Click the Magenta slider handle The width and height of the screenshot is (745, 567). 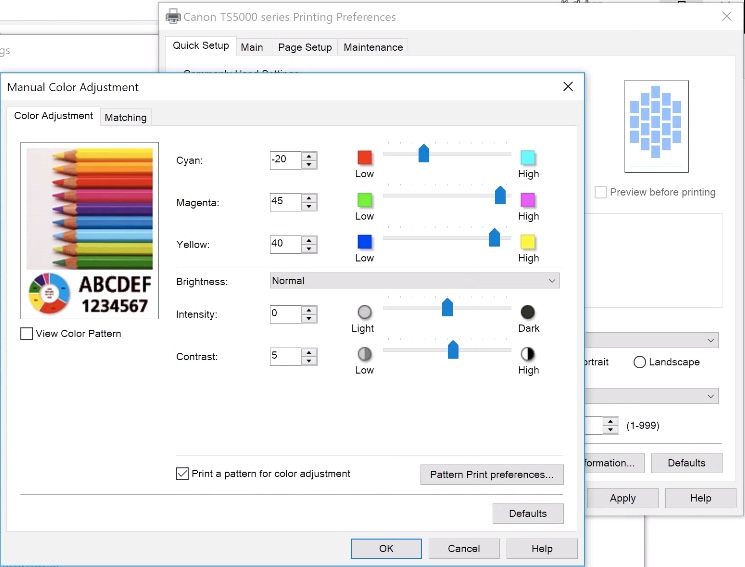click(x=500, y=195)
